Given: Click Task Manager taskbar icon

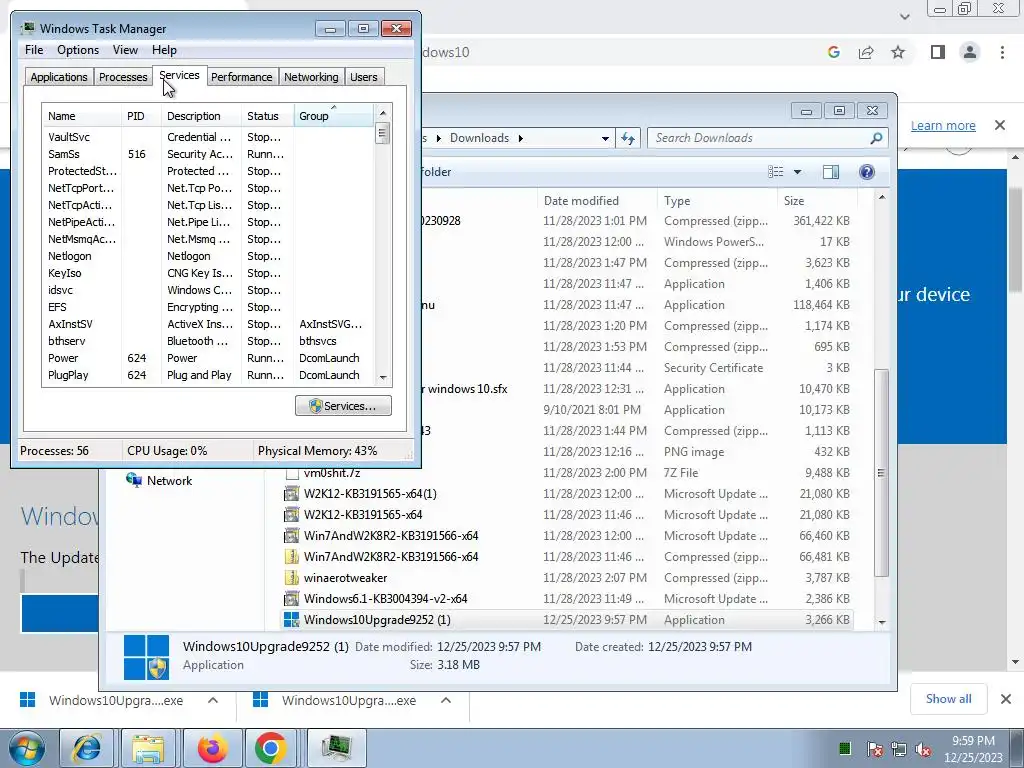Looking at the screenshot, I should [x=337, y=748].
